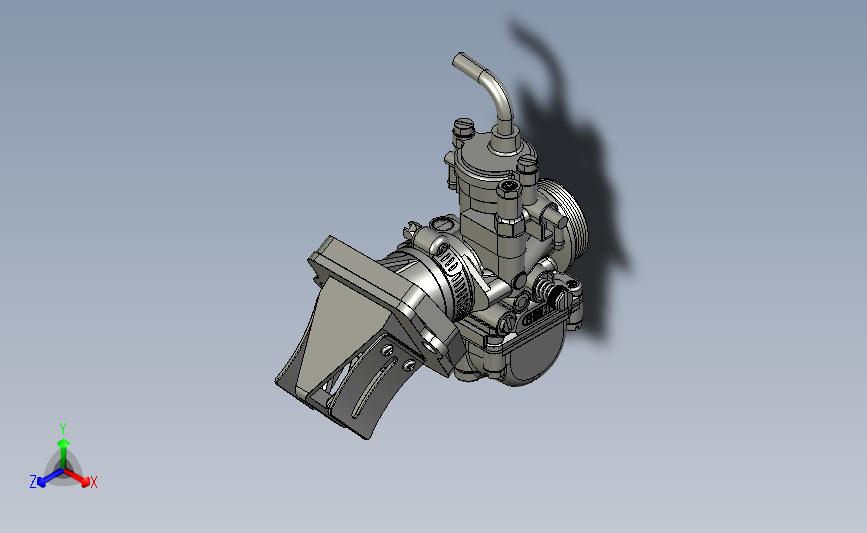Click the green Y axis of the triad
Screen dimensions: 867x533
pyautogui.click(x=63, y=452)
